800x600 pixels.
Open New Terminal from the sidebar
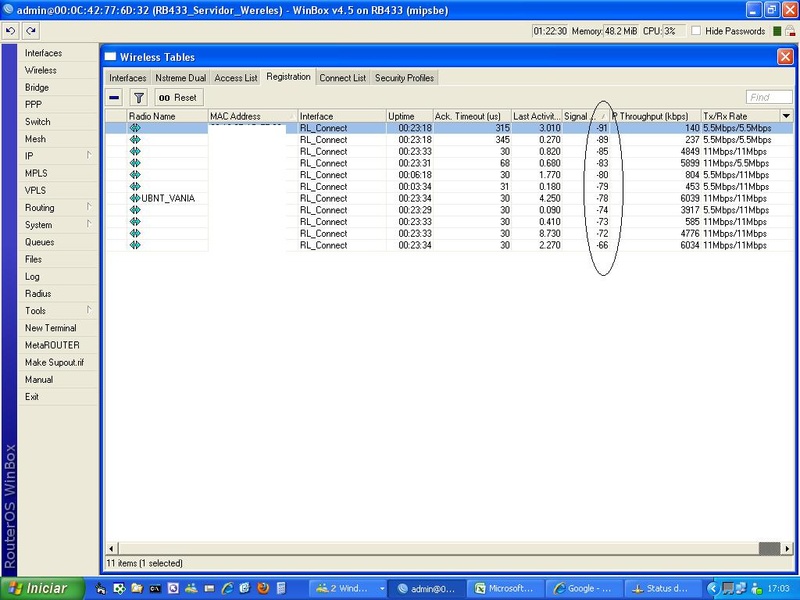(51, 328)
